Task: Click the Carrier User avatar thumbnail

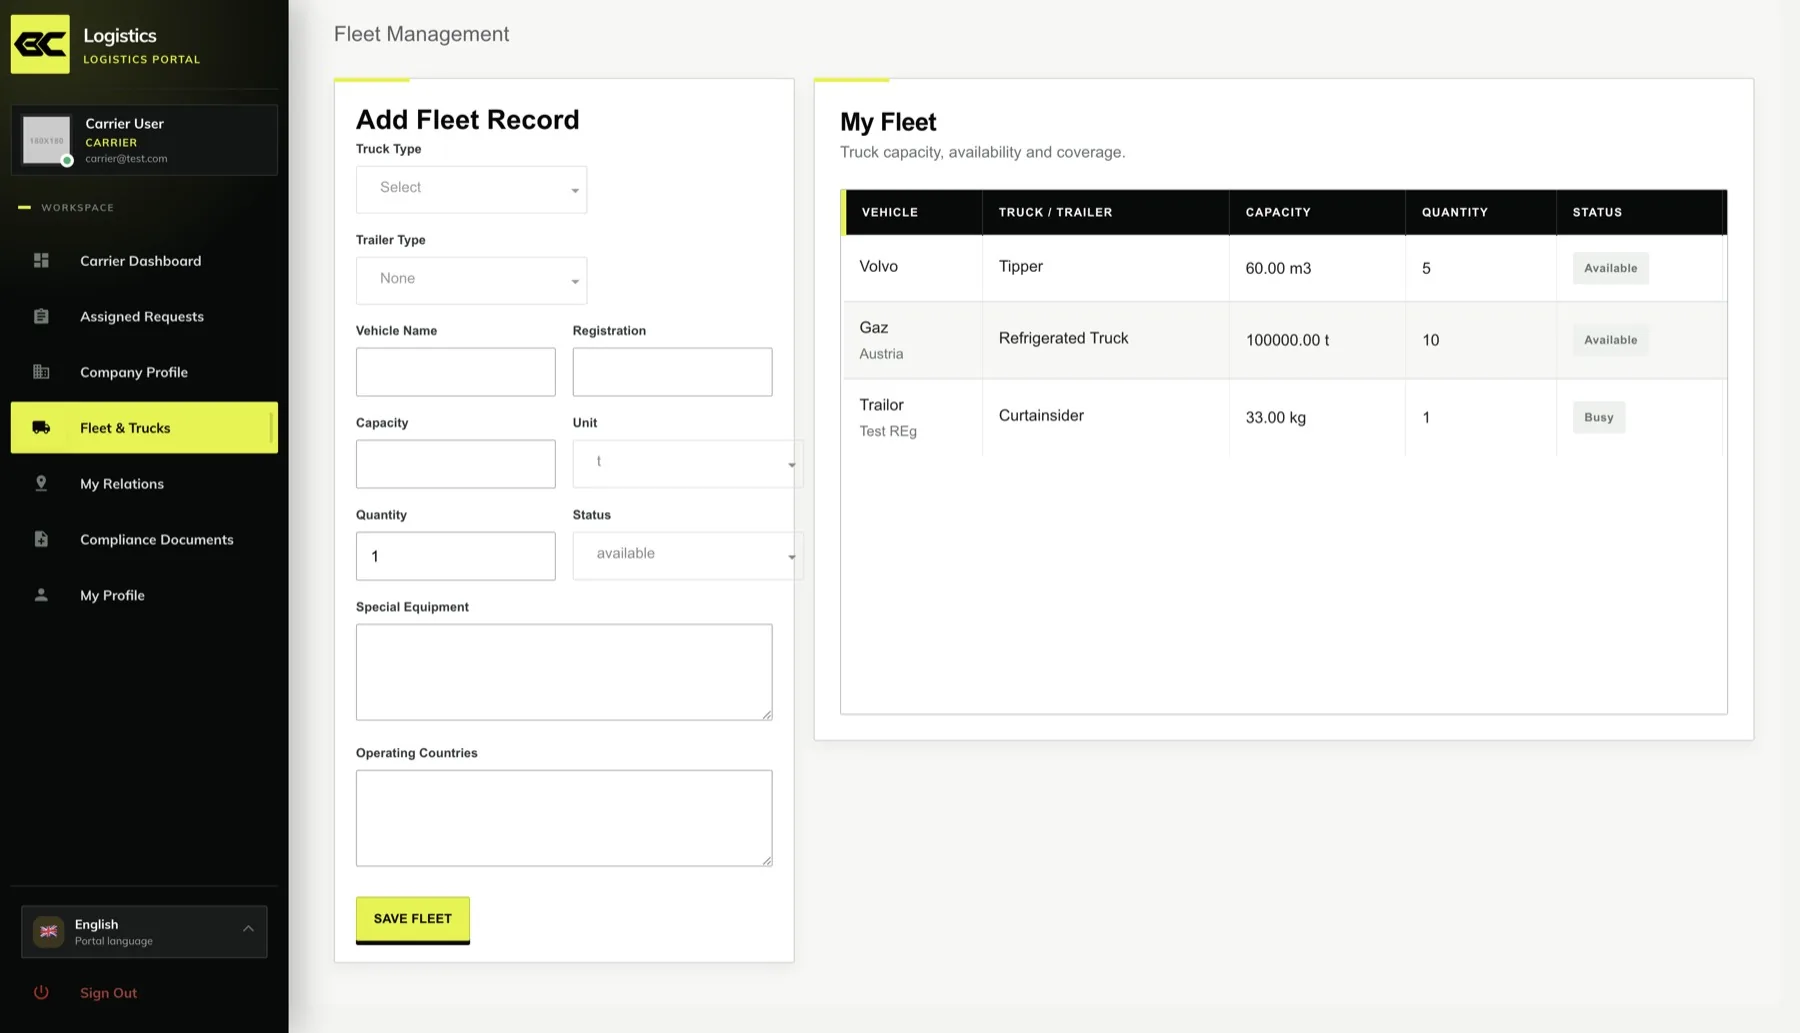Action: coord(47,140)
